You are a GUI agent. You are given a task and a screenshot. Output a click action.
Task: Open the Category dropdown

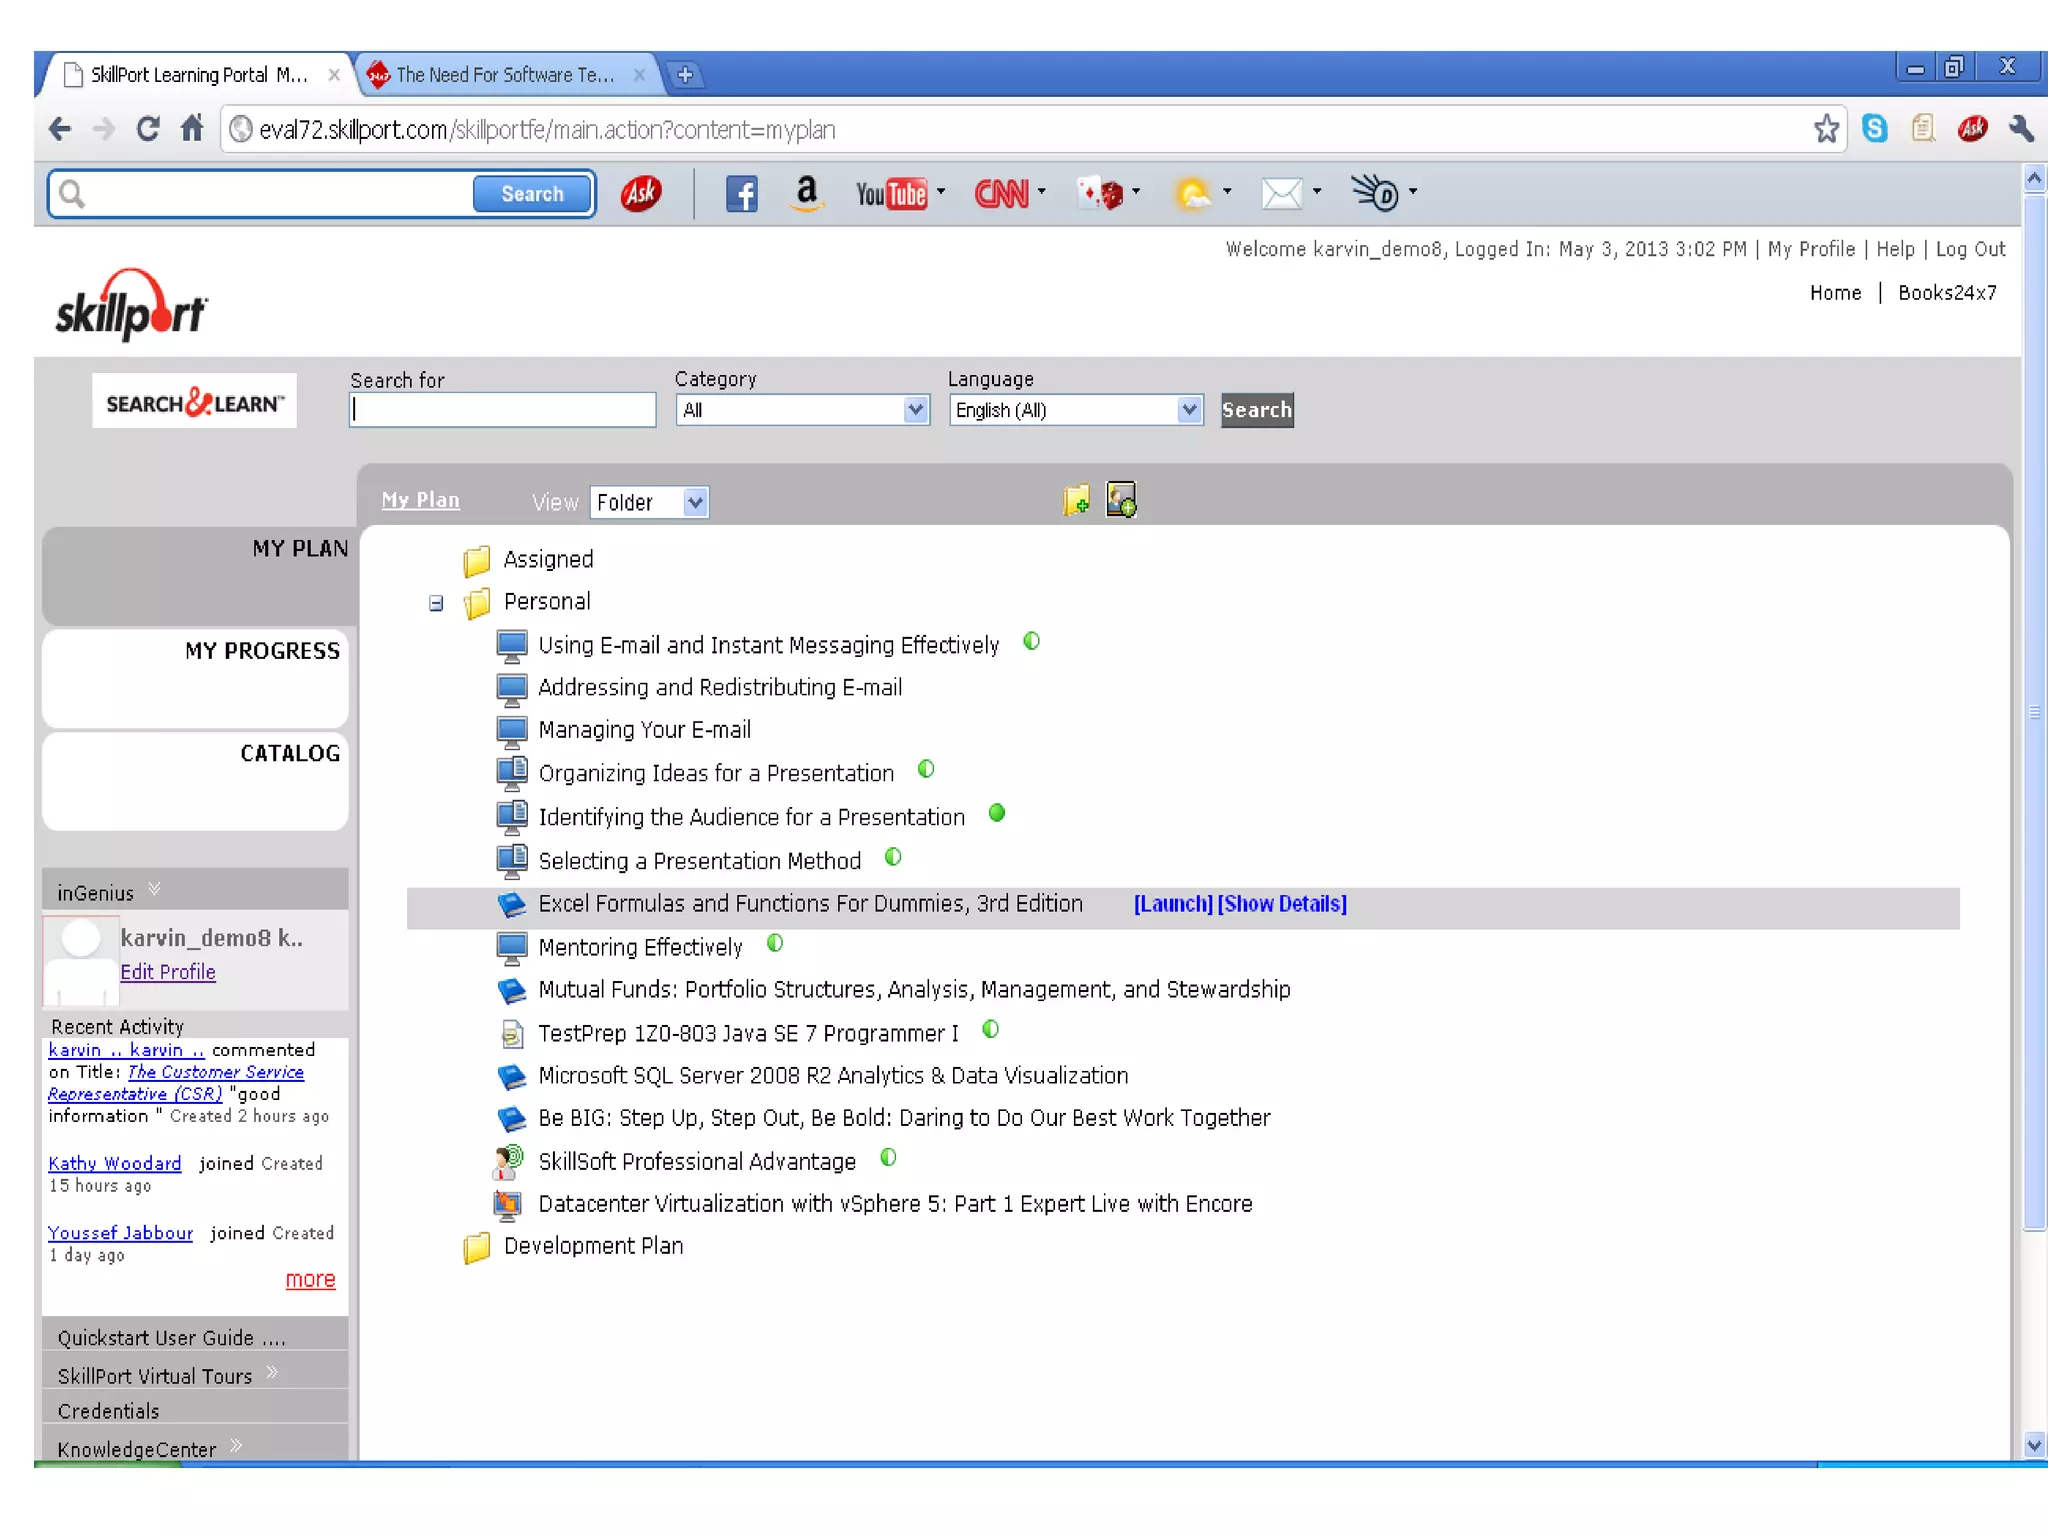coord(803,410)
